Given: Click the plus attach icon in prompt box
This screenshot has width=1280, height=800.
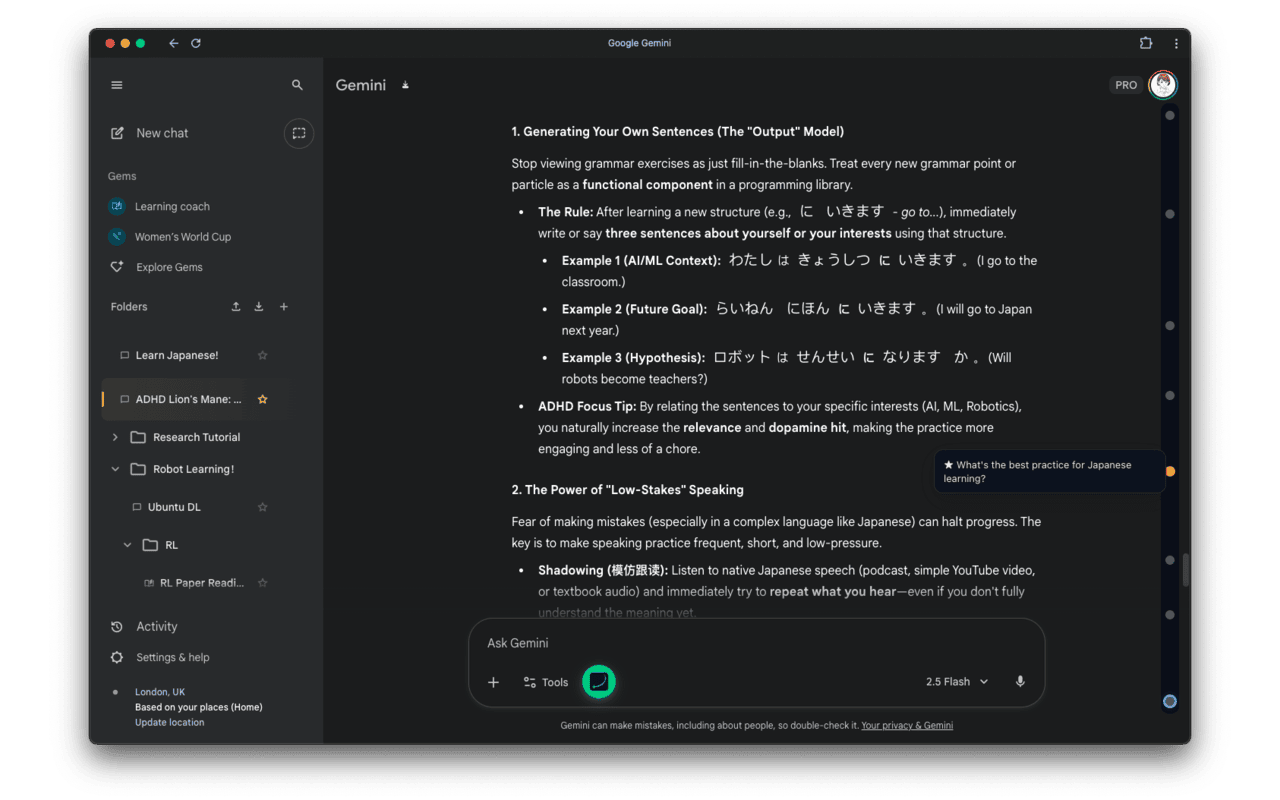Looking at the screenshot, I should (493, 682).
